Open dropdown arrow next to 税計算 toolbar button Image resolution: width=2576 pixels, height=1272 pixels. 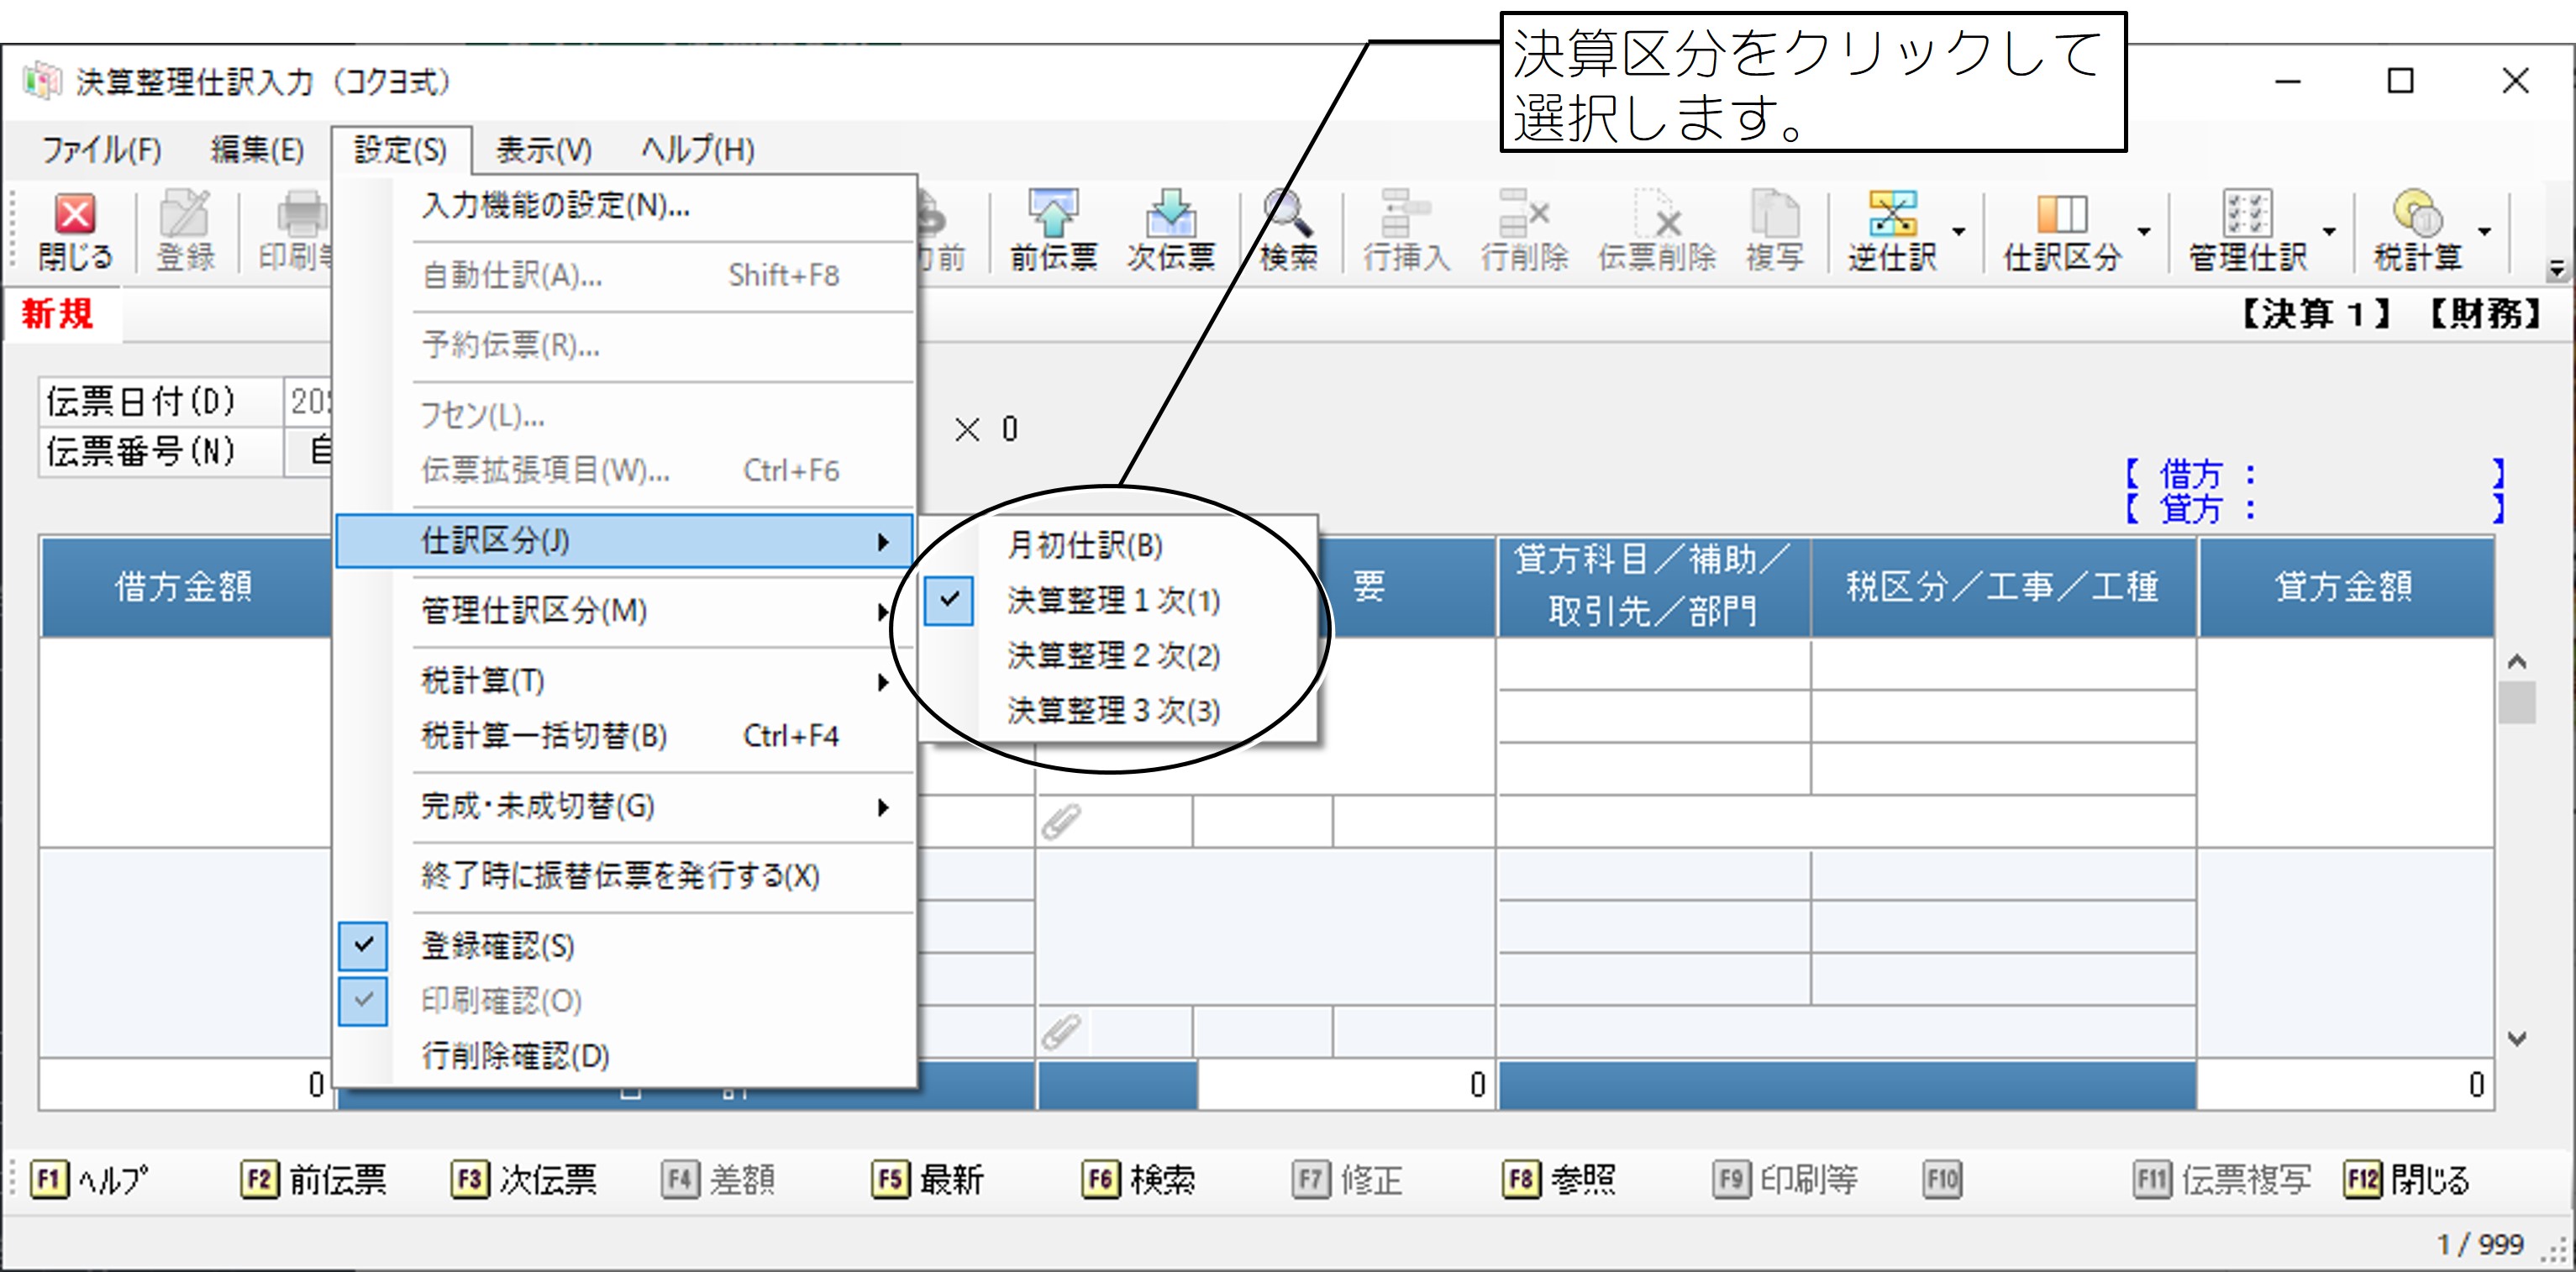point(2485,232)
